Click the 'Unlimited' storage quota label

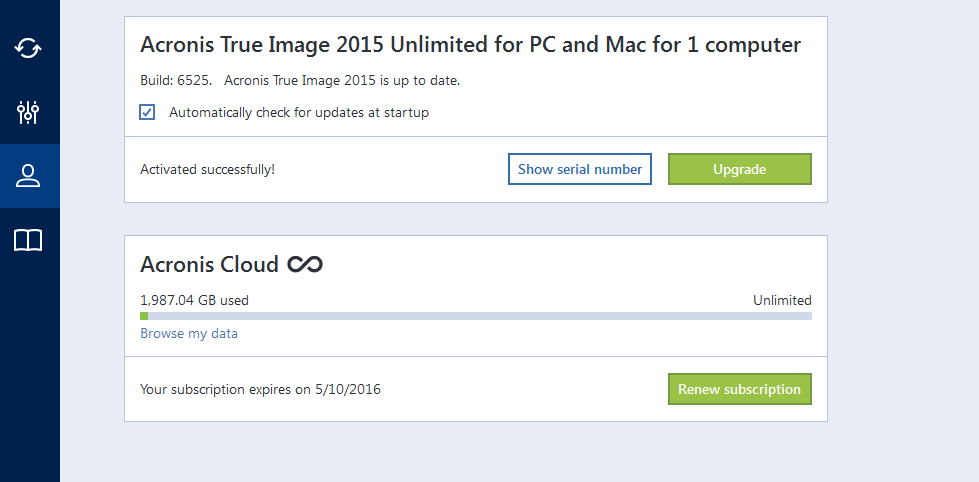(782, 300)
